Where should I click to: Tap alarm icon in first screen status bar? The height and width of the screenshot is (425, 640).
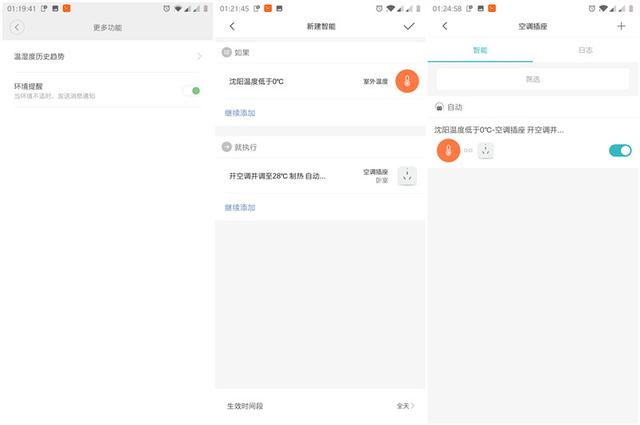[x=167, y=9]
